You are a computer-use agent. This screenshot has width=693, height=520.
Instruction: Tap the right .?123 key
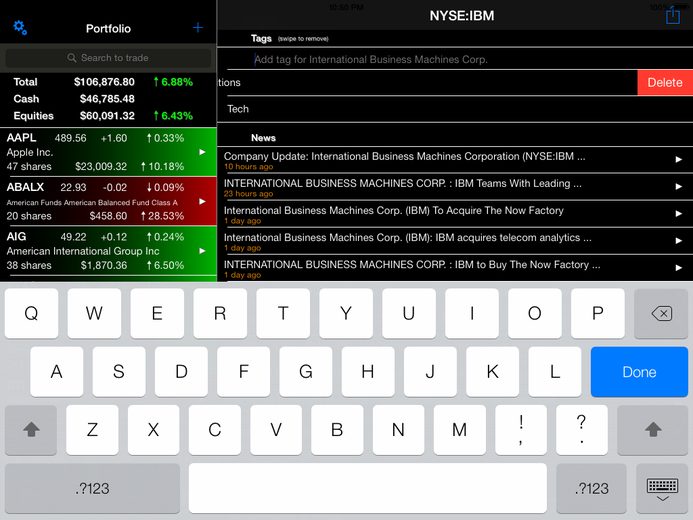591,489
